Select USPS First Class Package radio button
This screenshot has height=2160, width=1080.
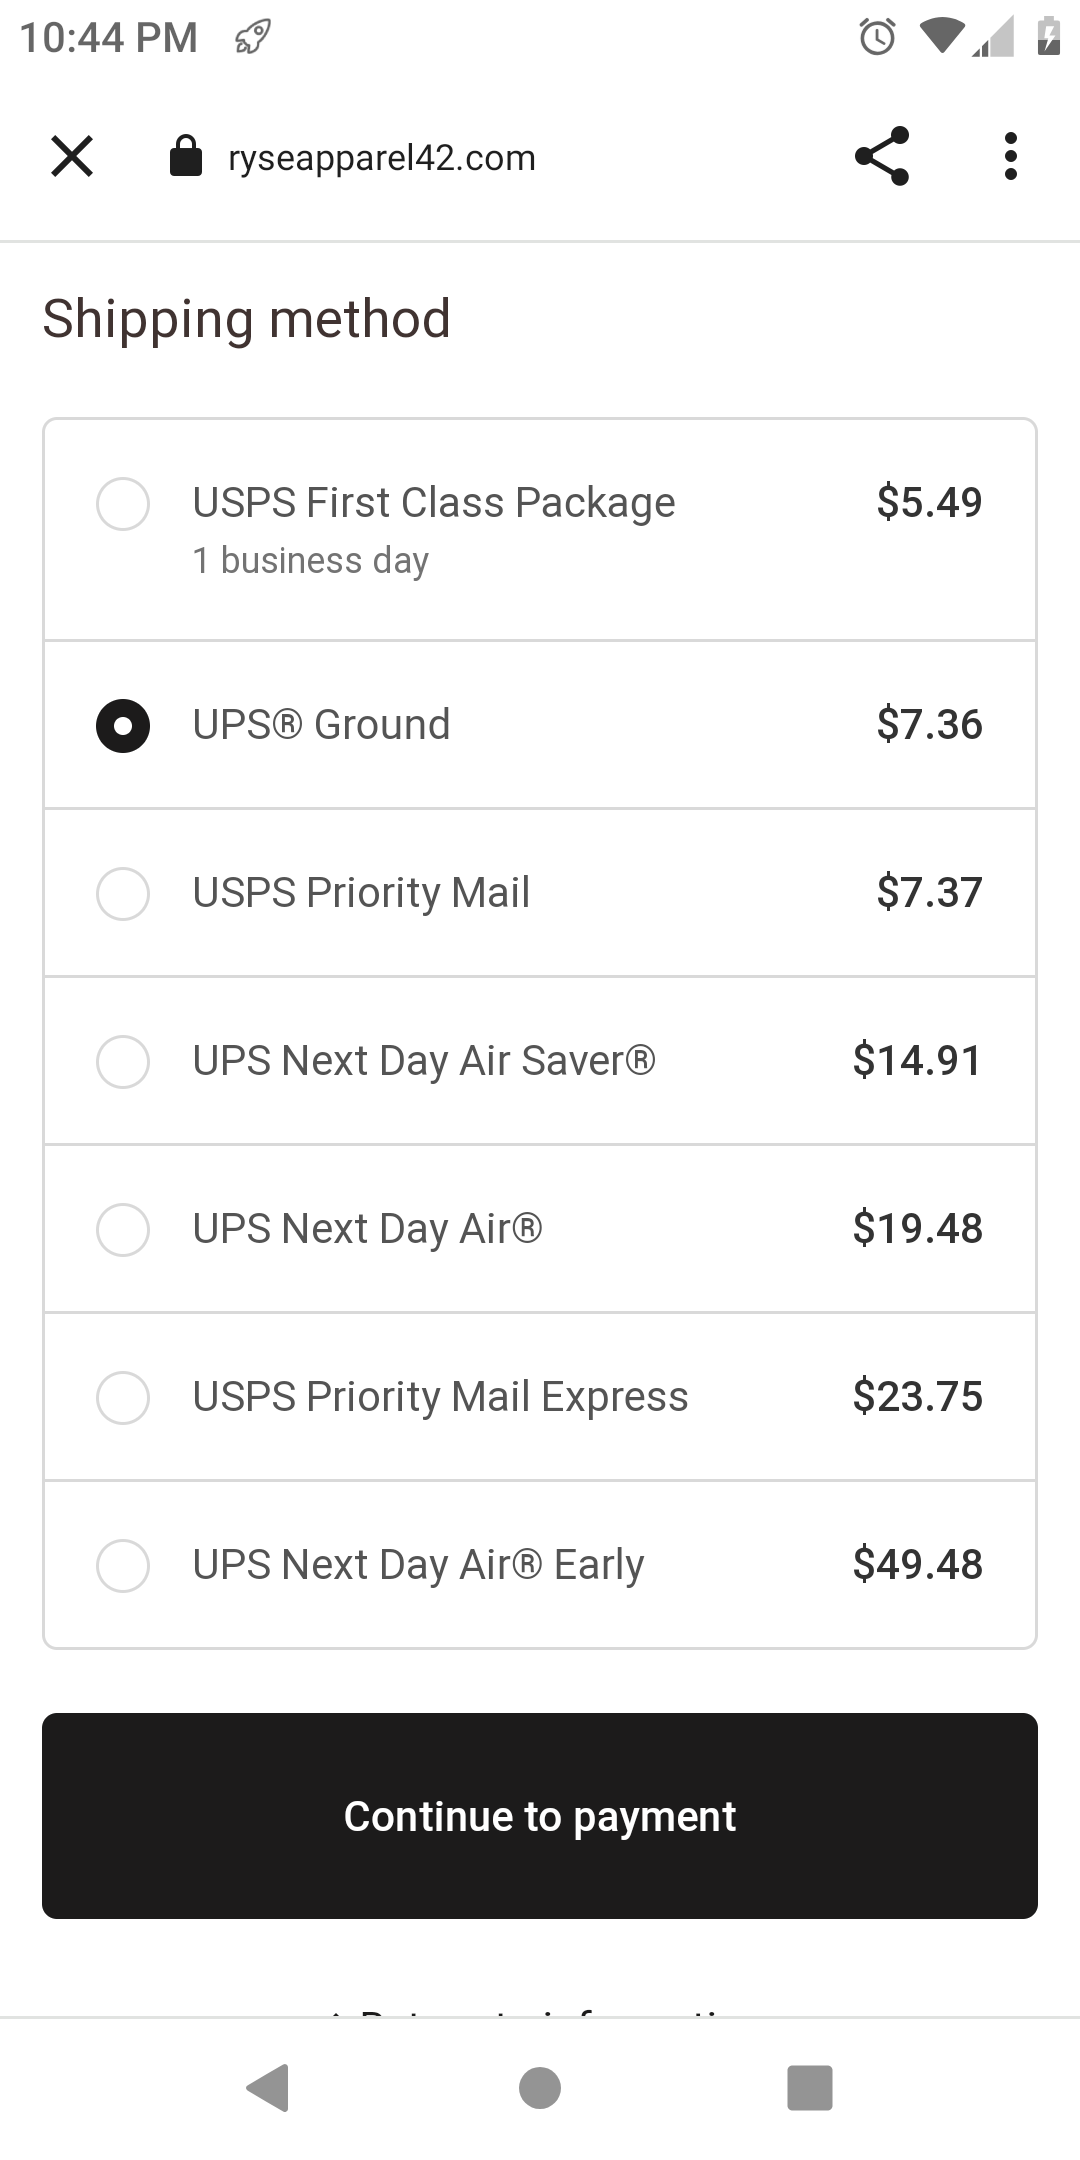point(123,503)
